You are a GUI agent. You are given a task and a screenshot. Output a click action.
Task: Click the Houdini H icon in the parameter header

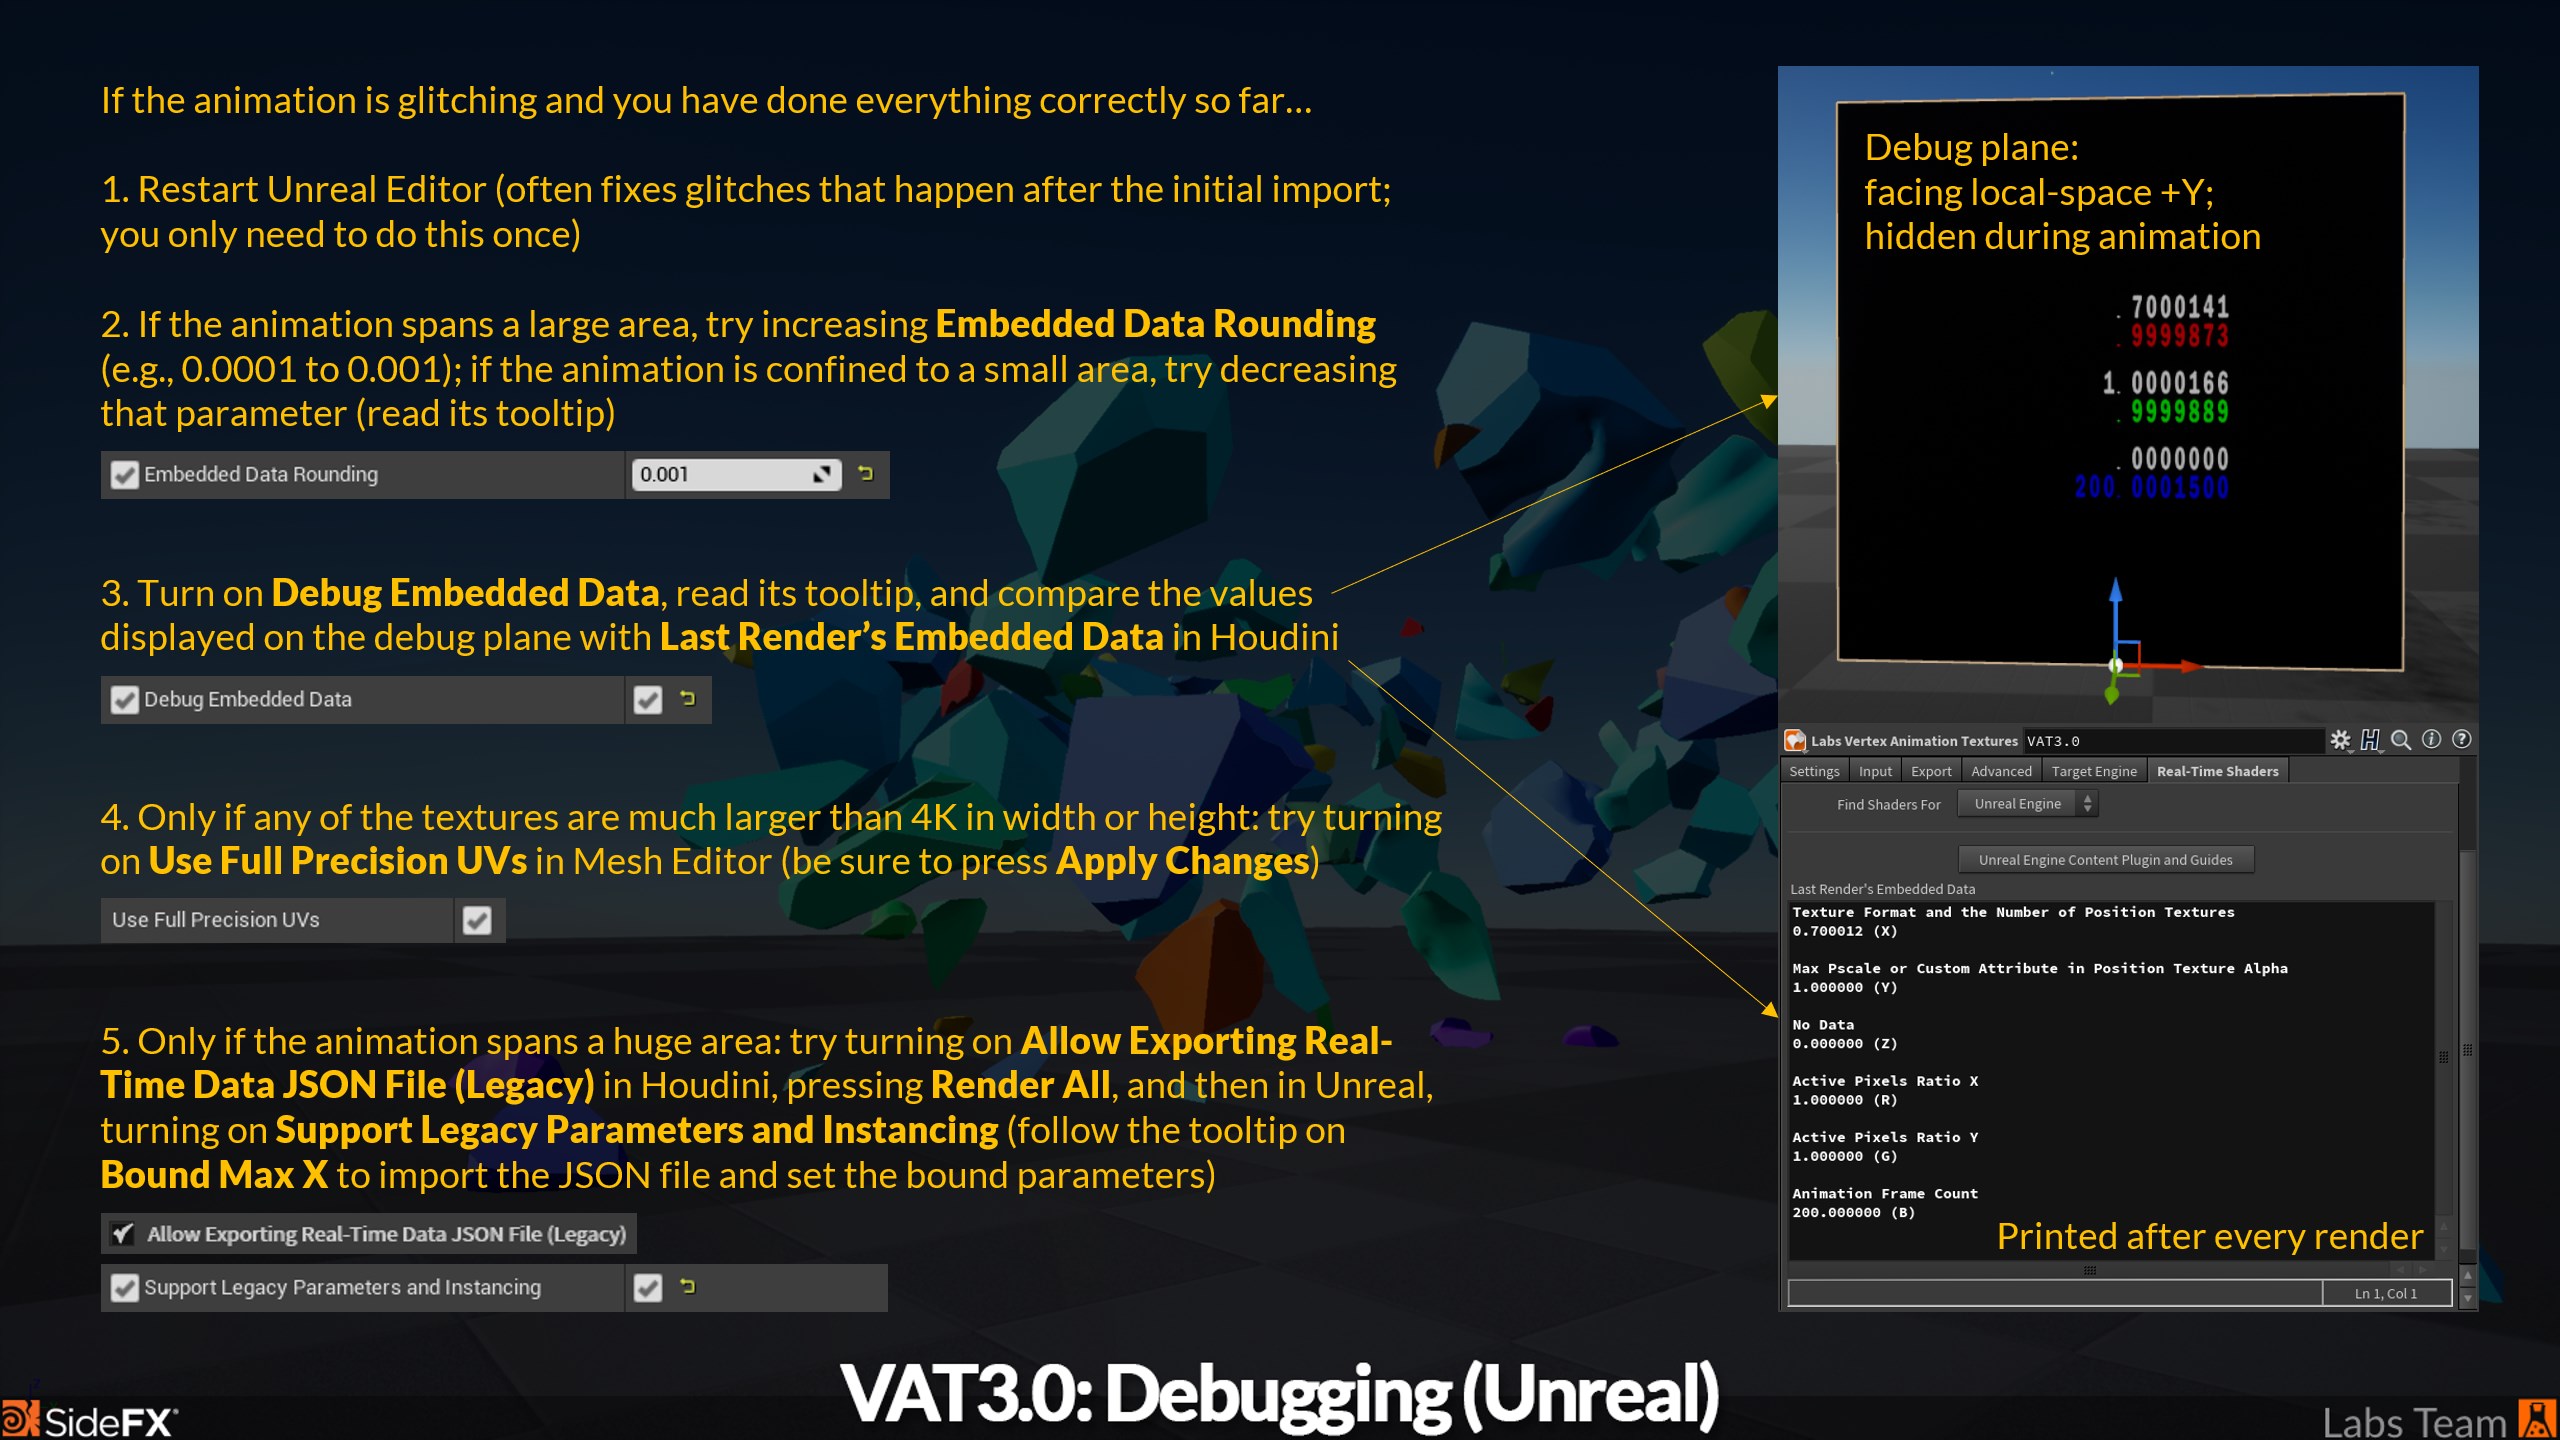[2370, 740]
